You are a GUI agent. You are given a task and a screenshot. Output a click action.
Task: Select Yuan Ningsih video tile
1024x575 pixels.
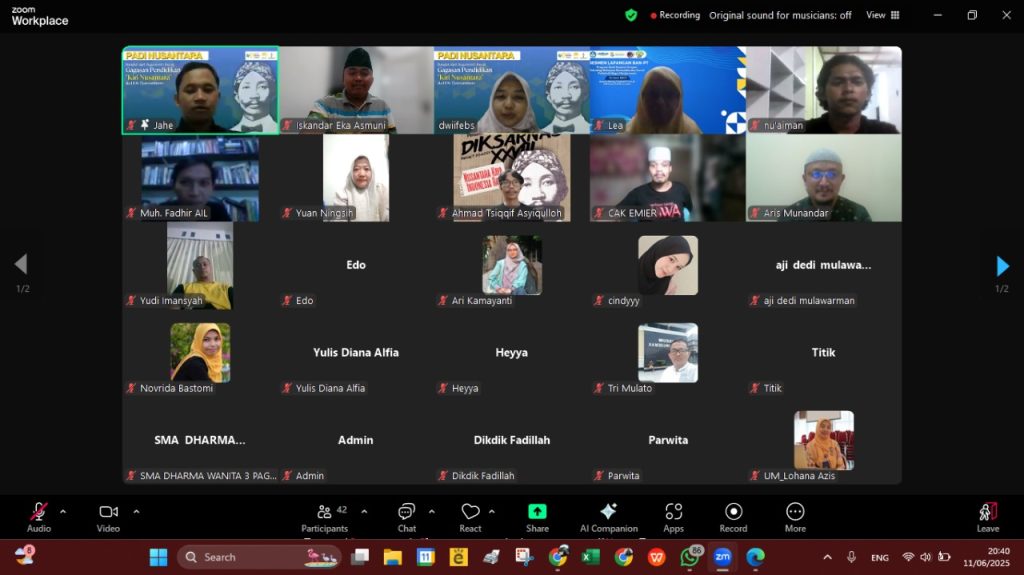click(357, 178)
